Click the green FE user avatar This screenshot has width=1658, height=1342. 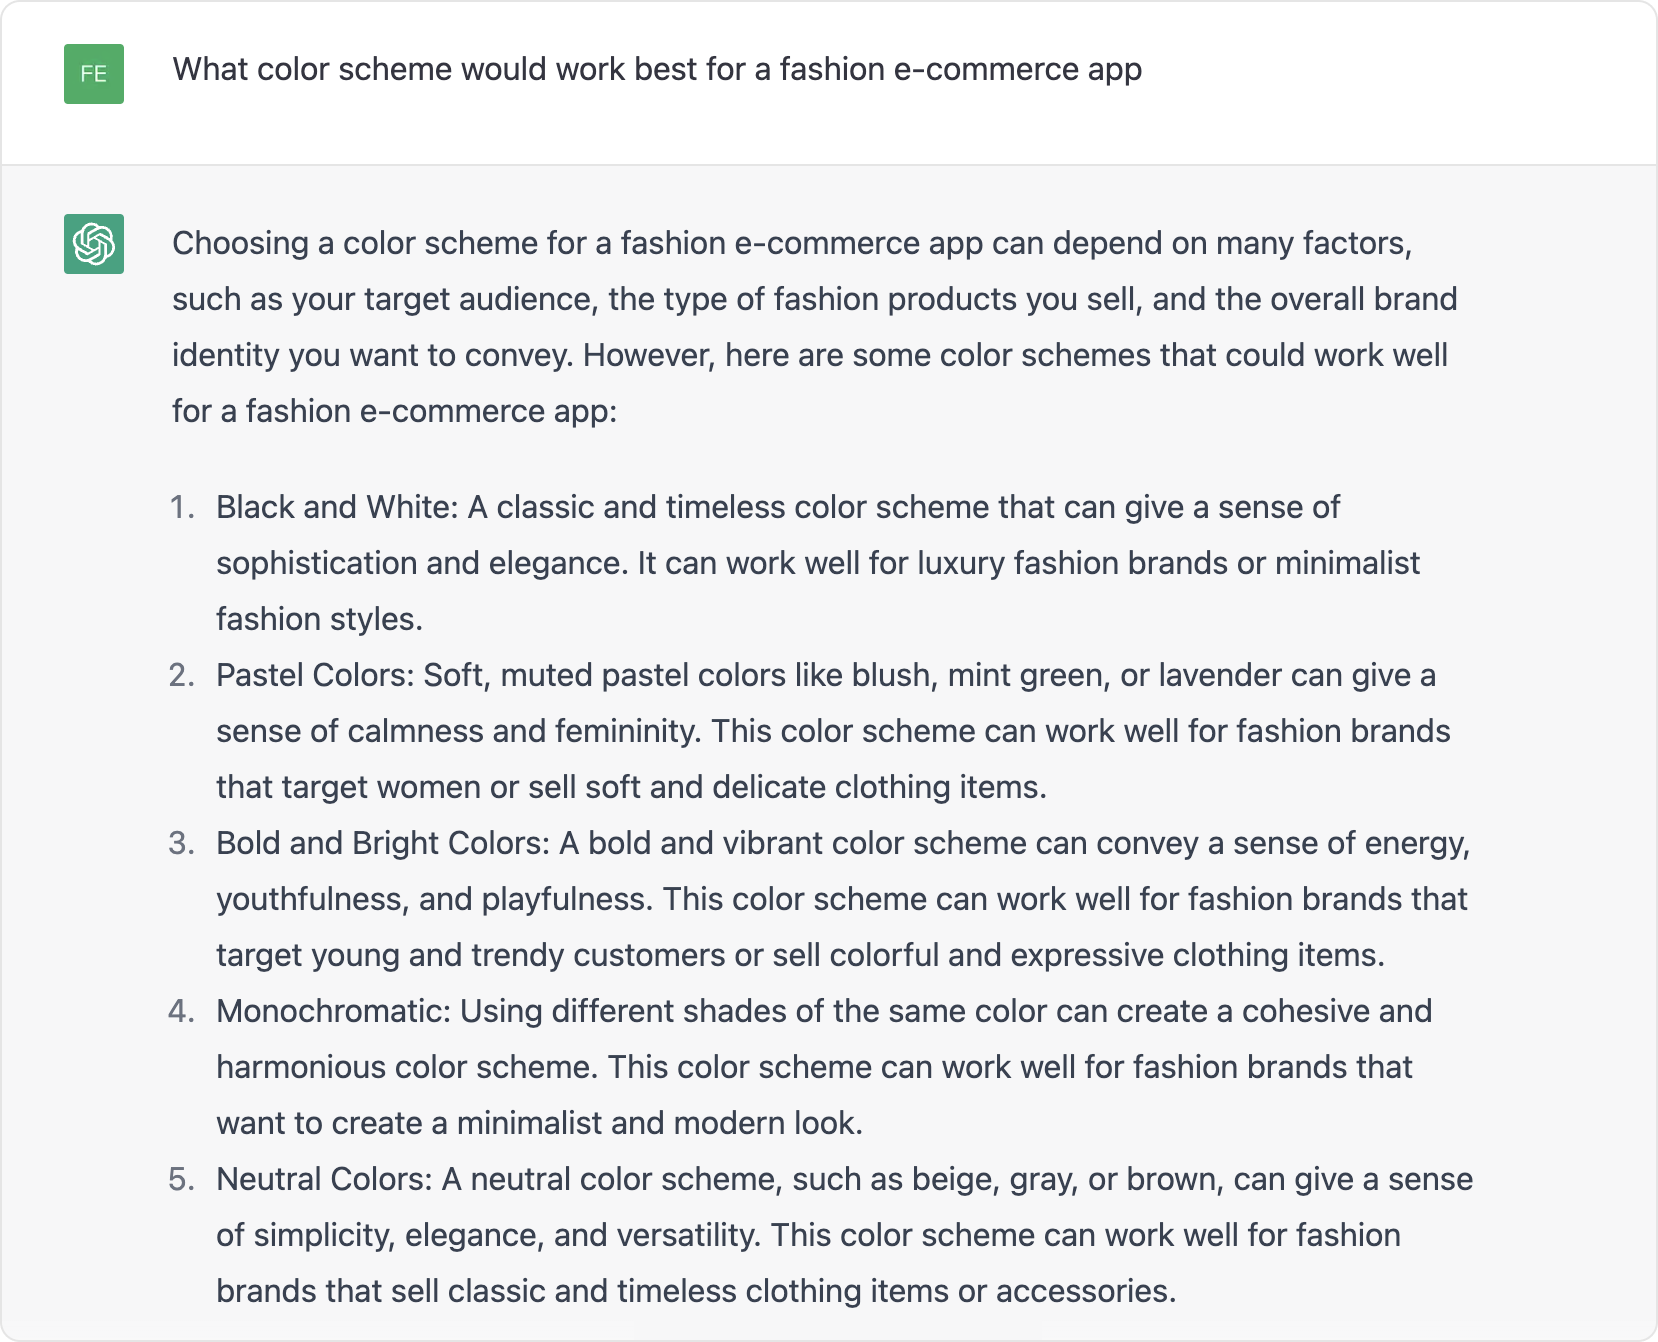pyautogui.click(x=94, y=74)
